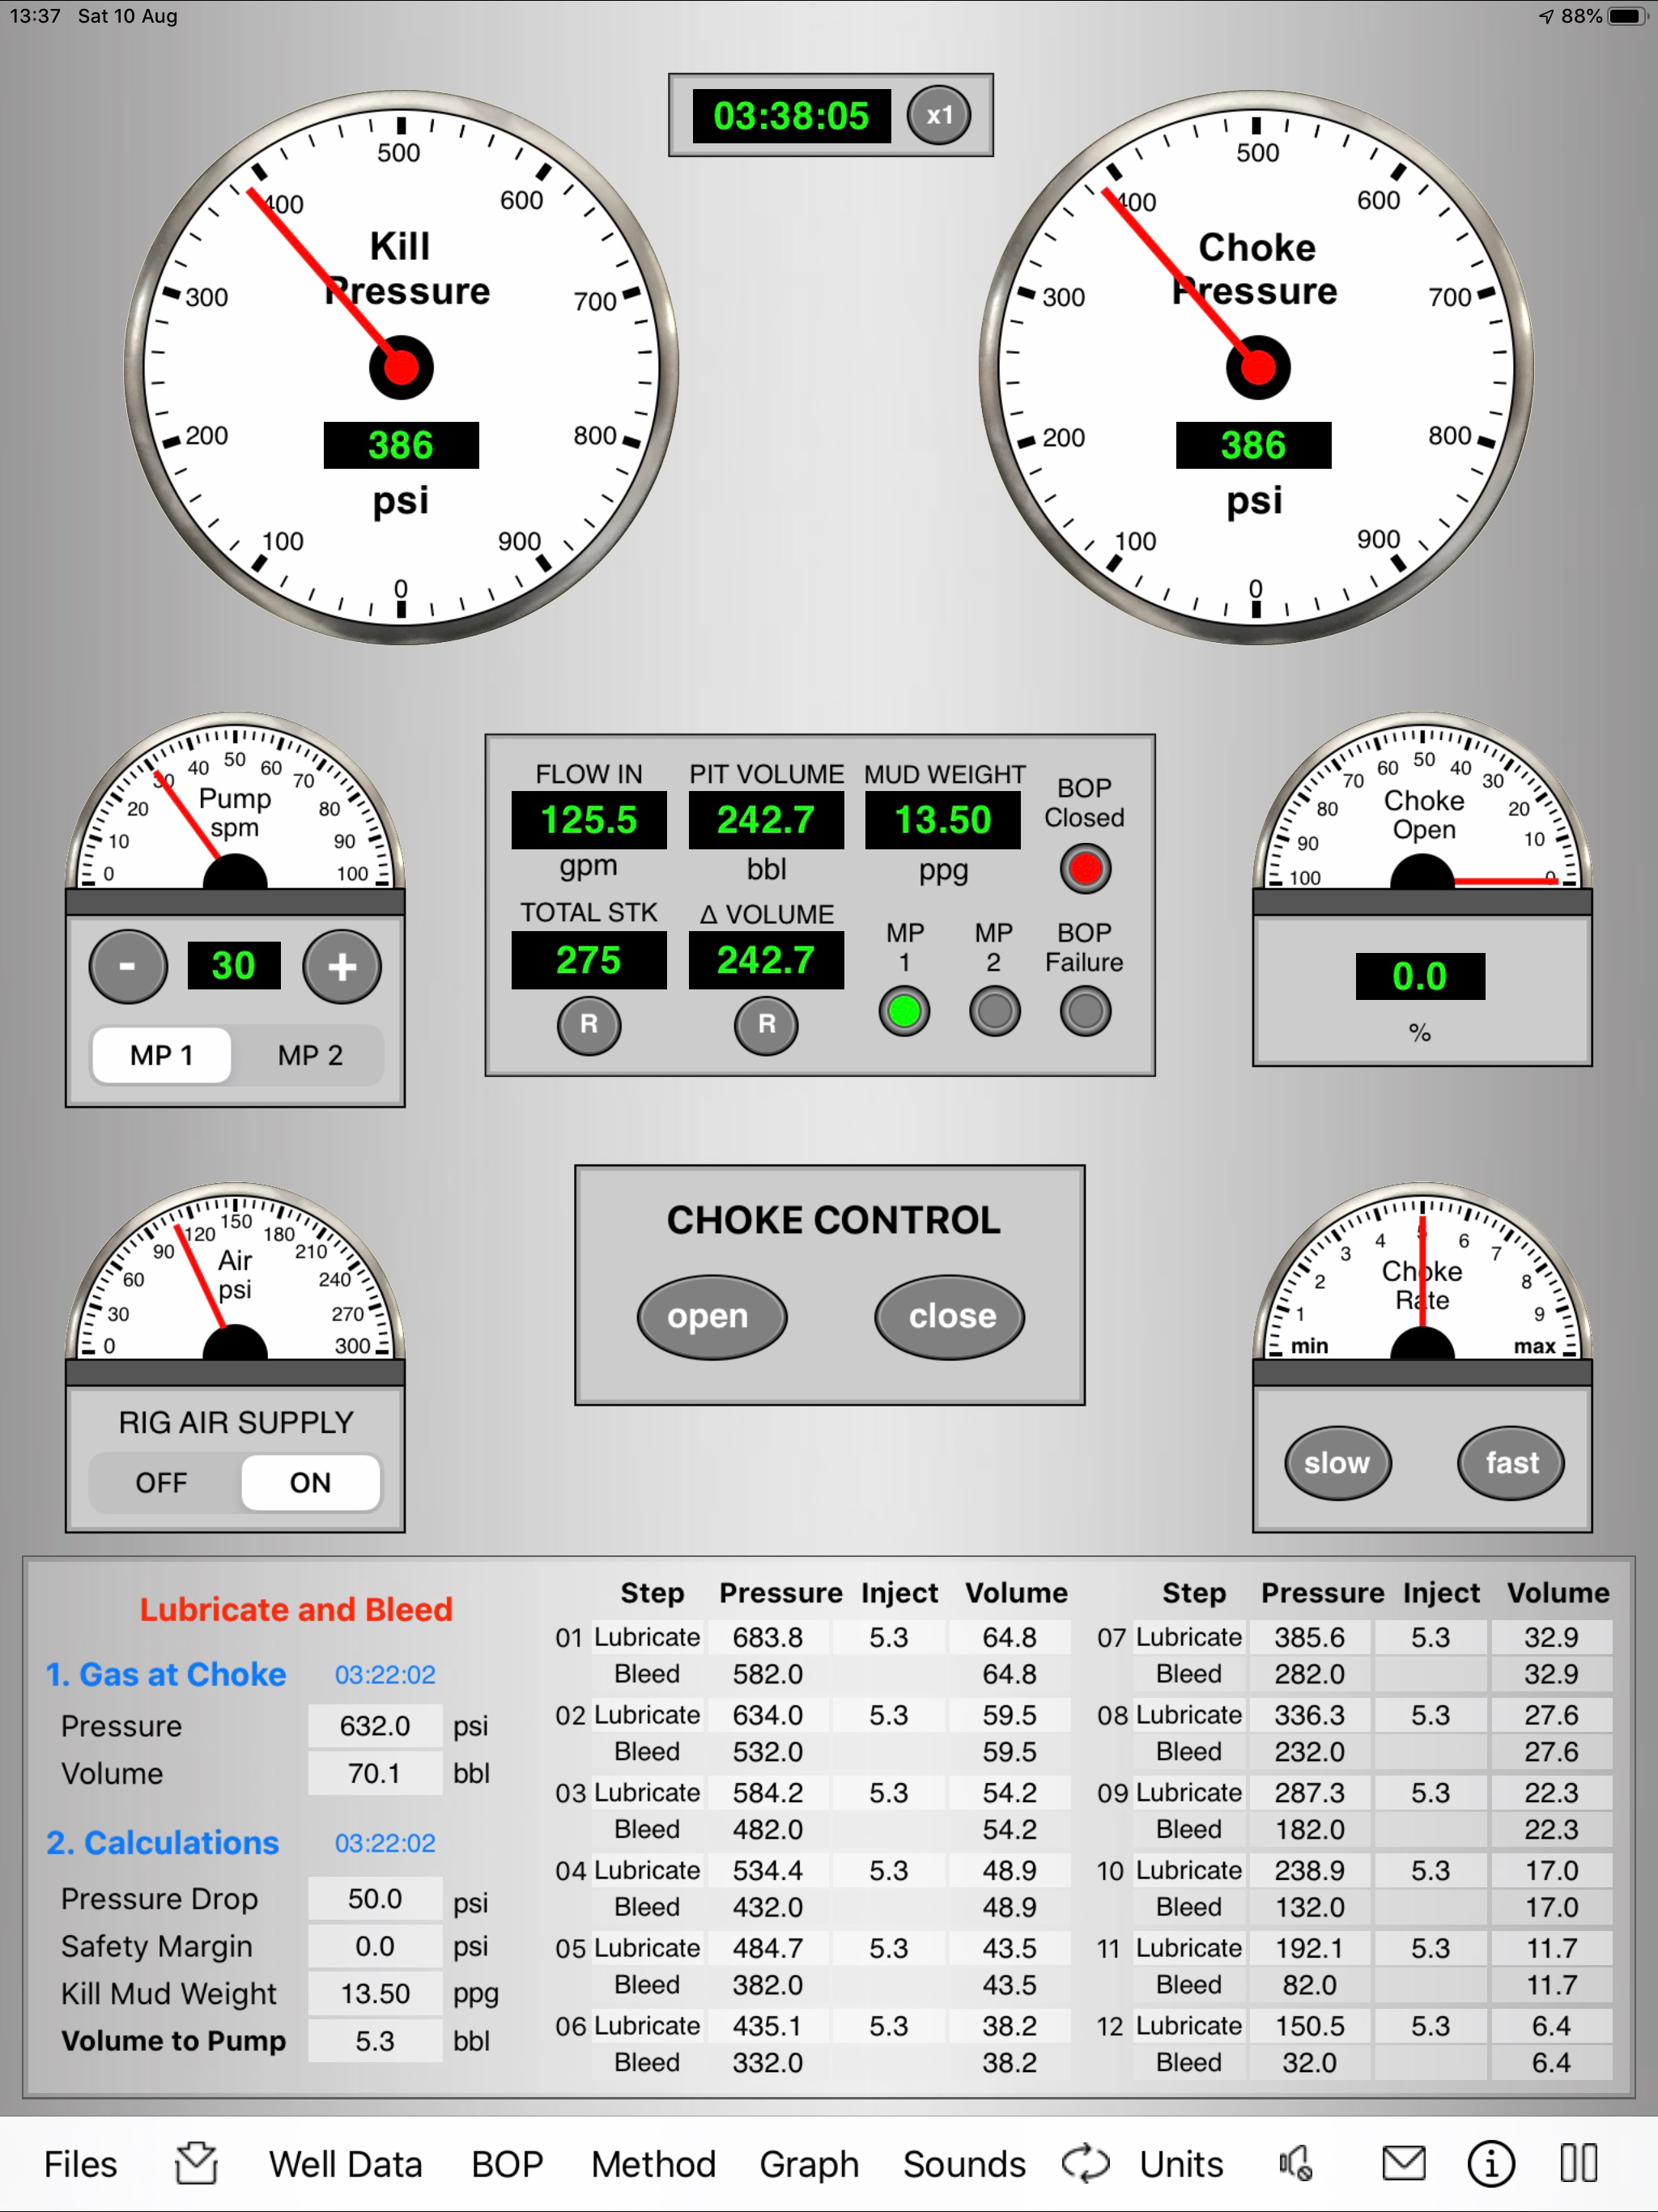
Task: Show app information via the info icon
Action: 1490,2162
